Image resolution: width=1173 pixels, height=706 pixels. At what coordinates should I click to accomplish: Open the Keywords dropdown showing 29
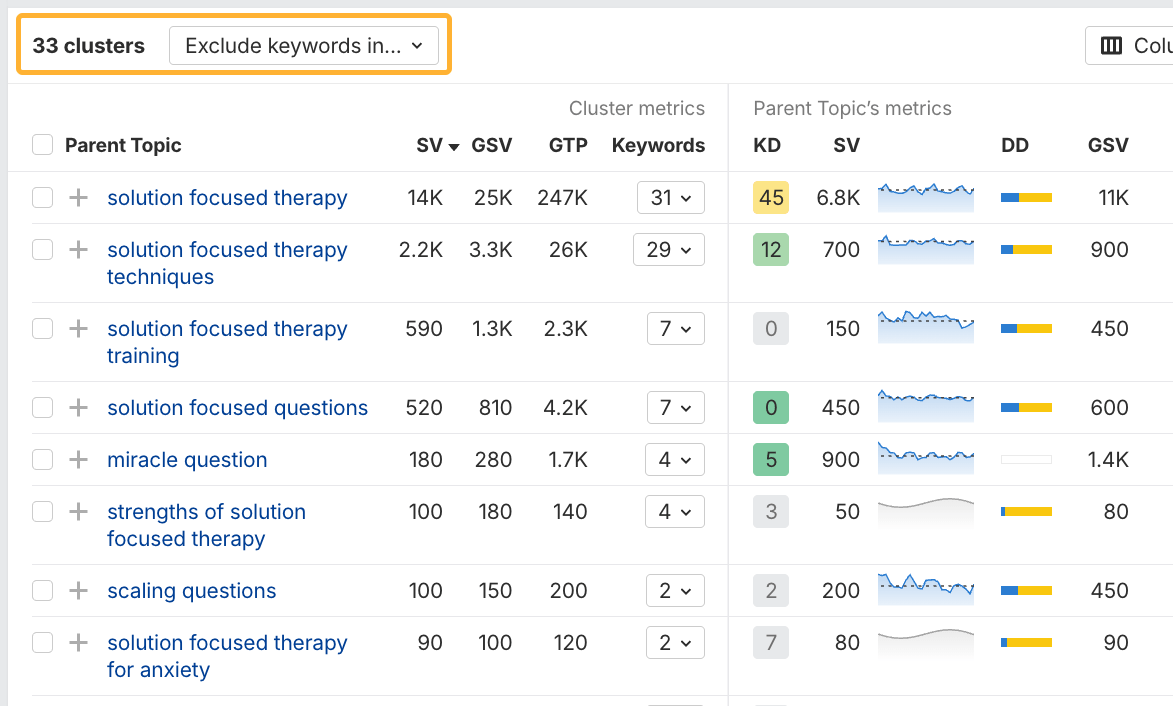pos(668,249)
